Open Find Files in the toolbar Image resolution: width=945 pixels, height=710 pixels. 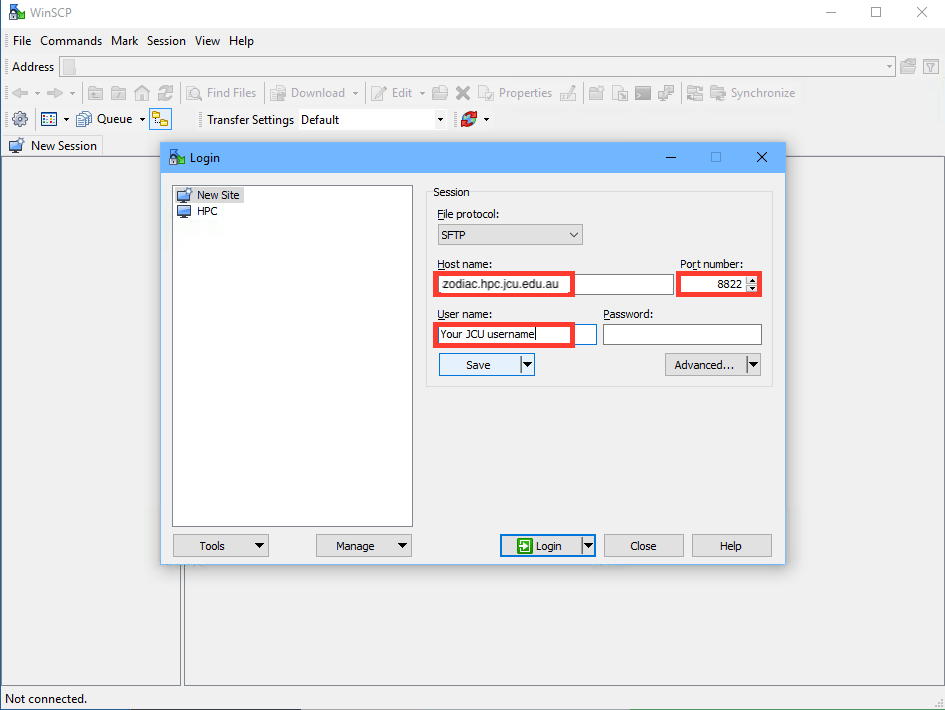pyautogui.click(x=221, y=93)
